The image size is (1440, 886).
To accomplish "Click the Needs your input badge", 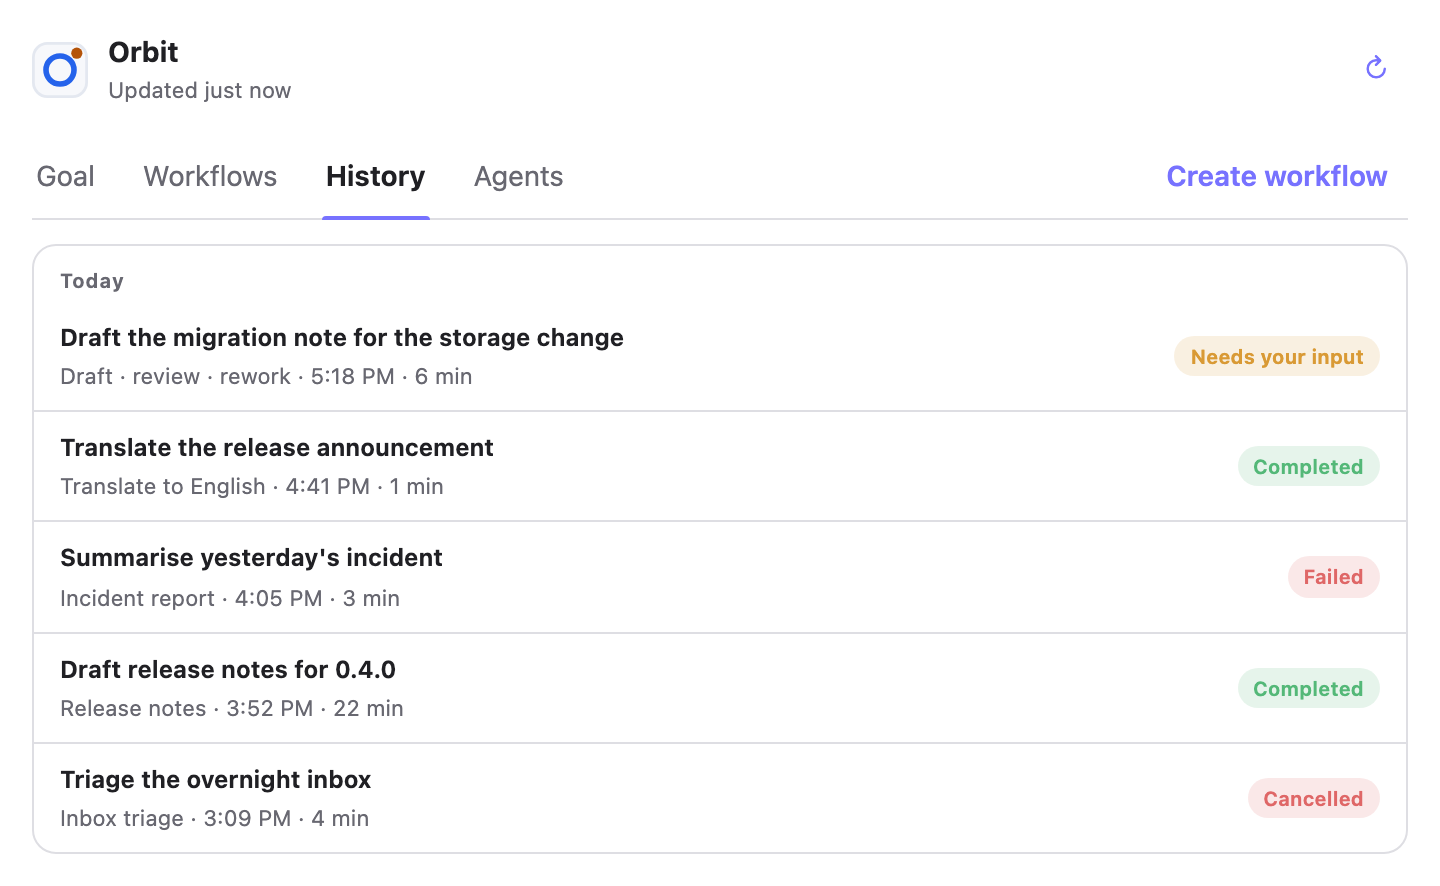I will (1277, 357).
